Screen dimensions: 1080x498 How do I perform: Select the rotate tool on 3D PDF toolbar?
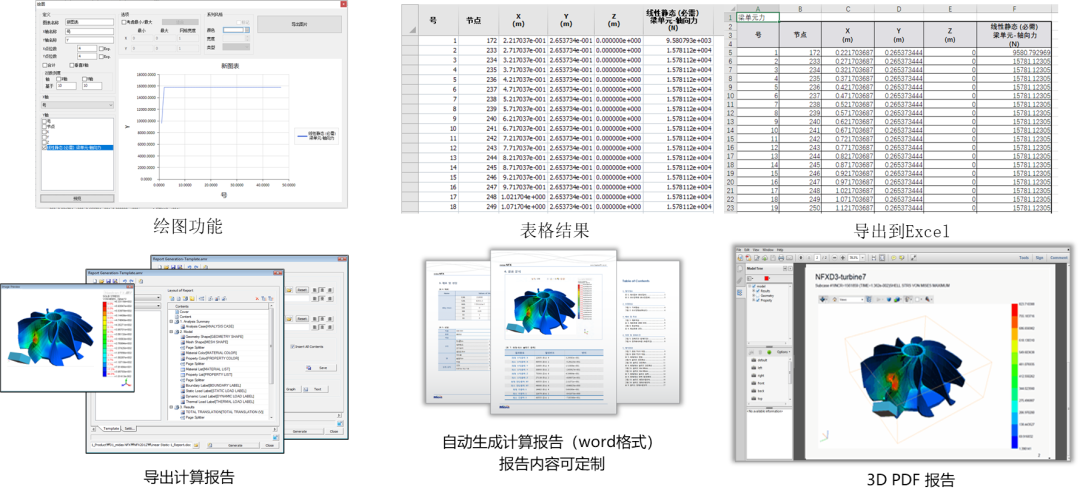tap(822, 300)
